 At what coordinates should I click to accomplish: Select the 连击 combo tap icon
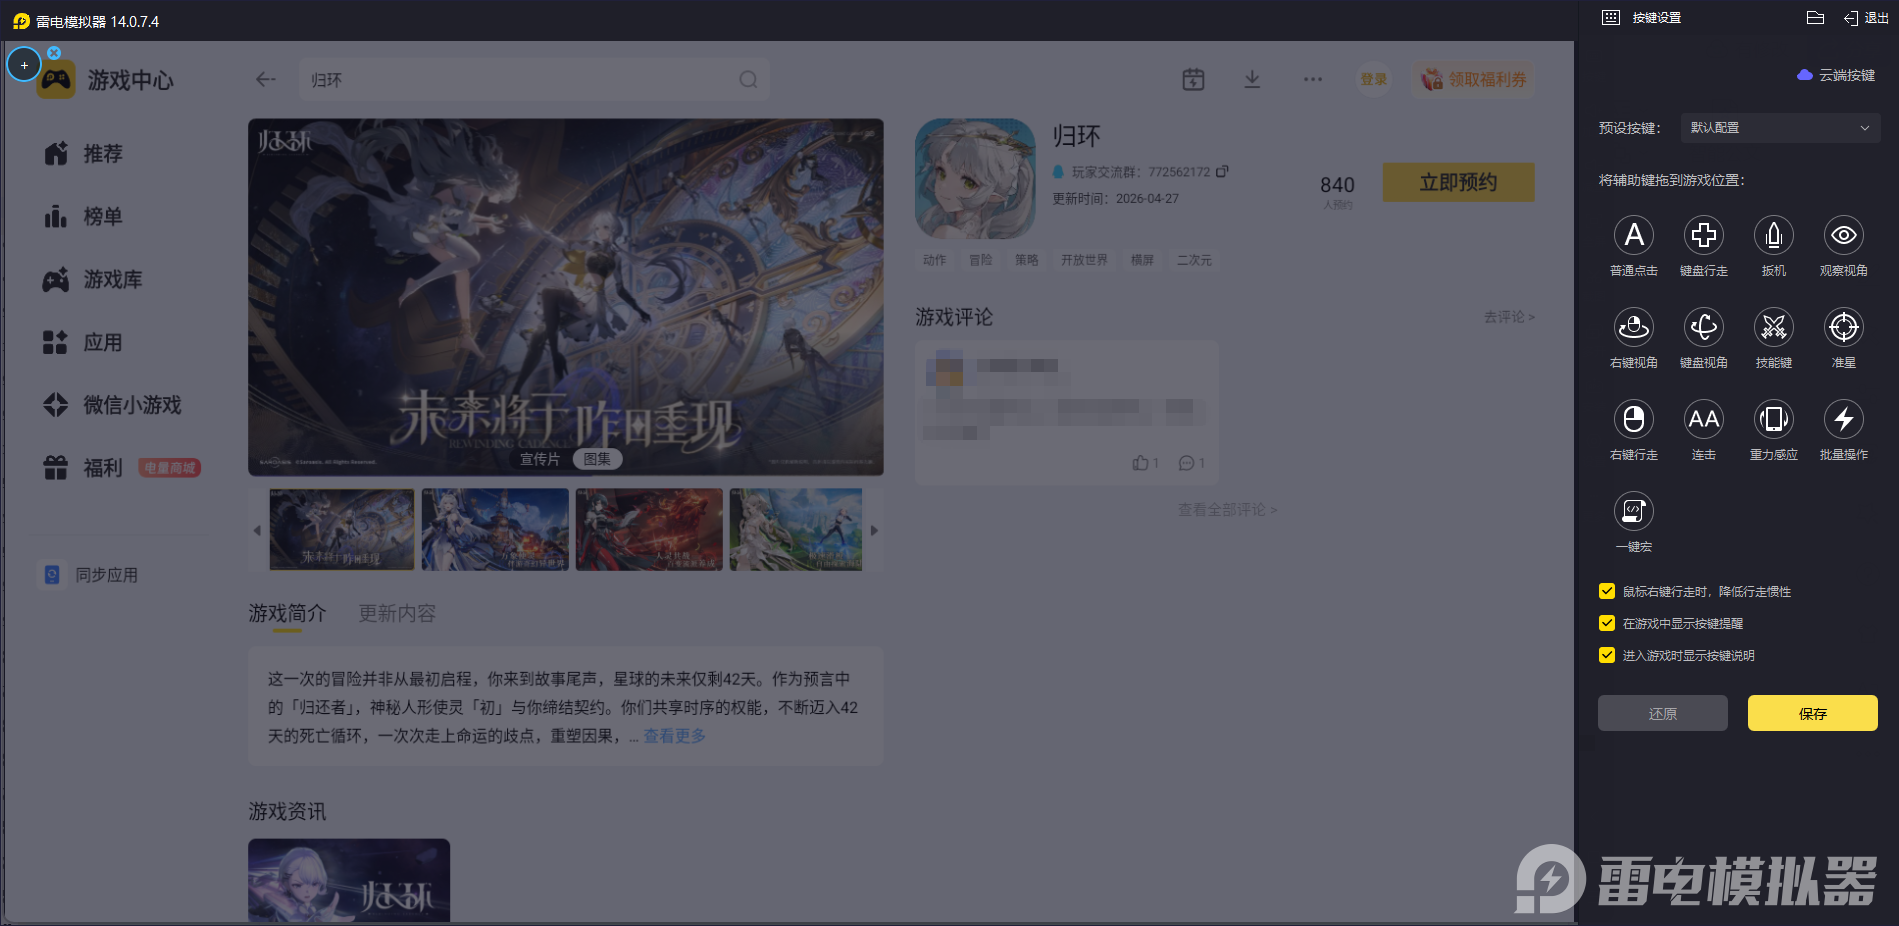pyautogui.click(x=1704, y=419)
